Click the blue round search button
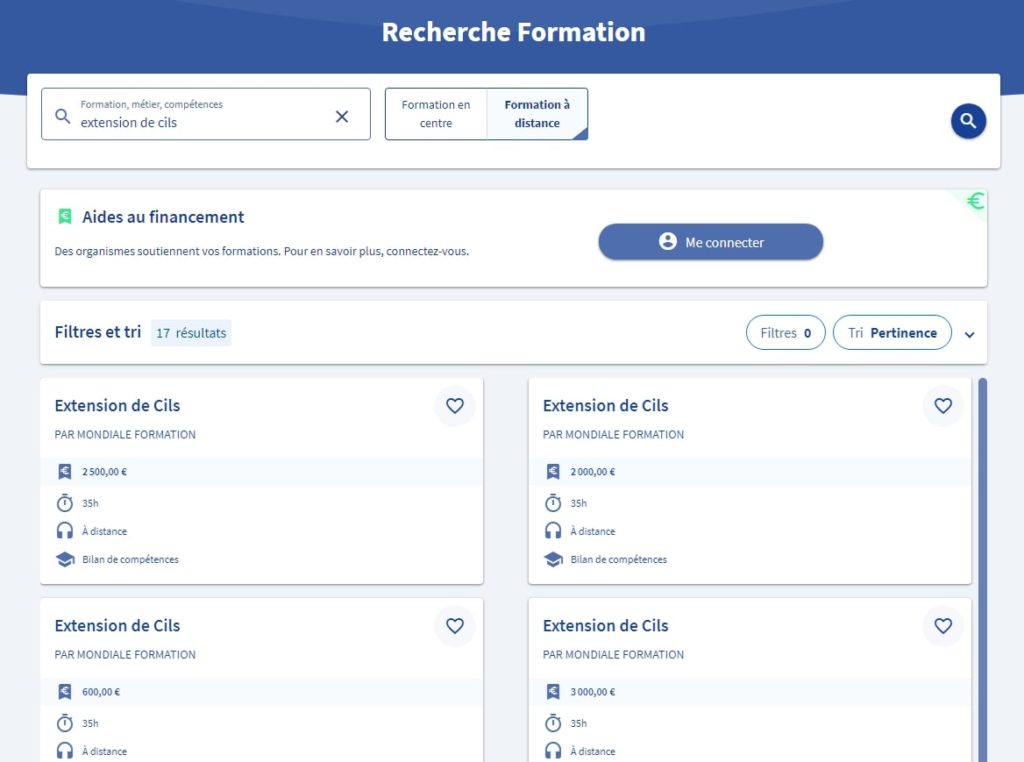 pos(968,121)
